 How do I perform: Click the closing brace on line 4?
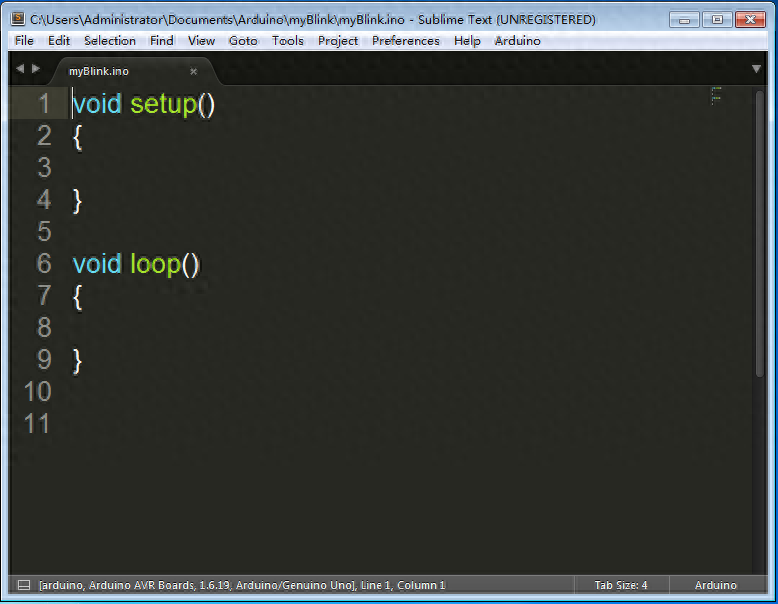77,201
